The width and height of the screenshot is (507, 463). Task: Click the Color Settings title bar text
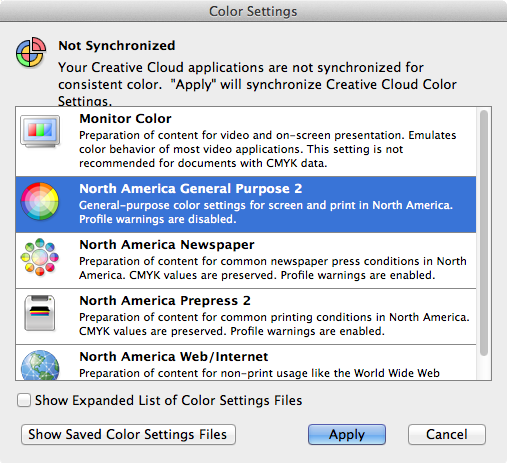(x=253, y=11)
